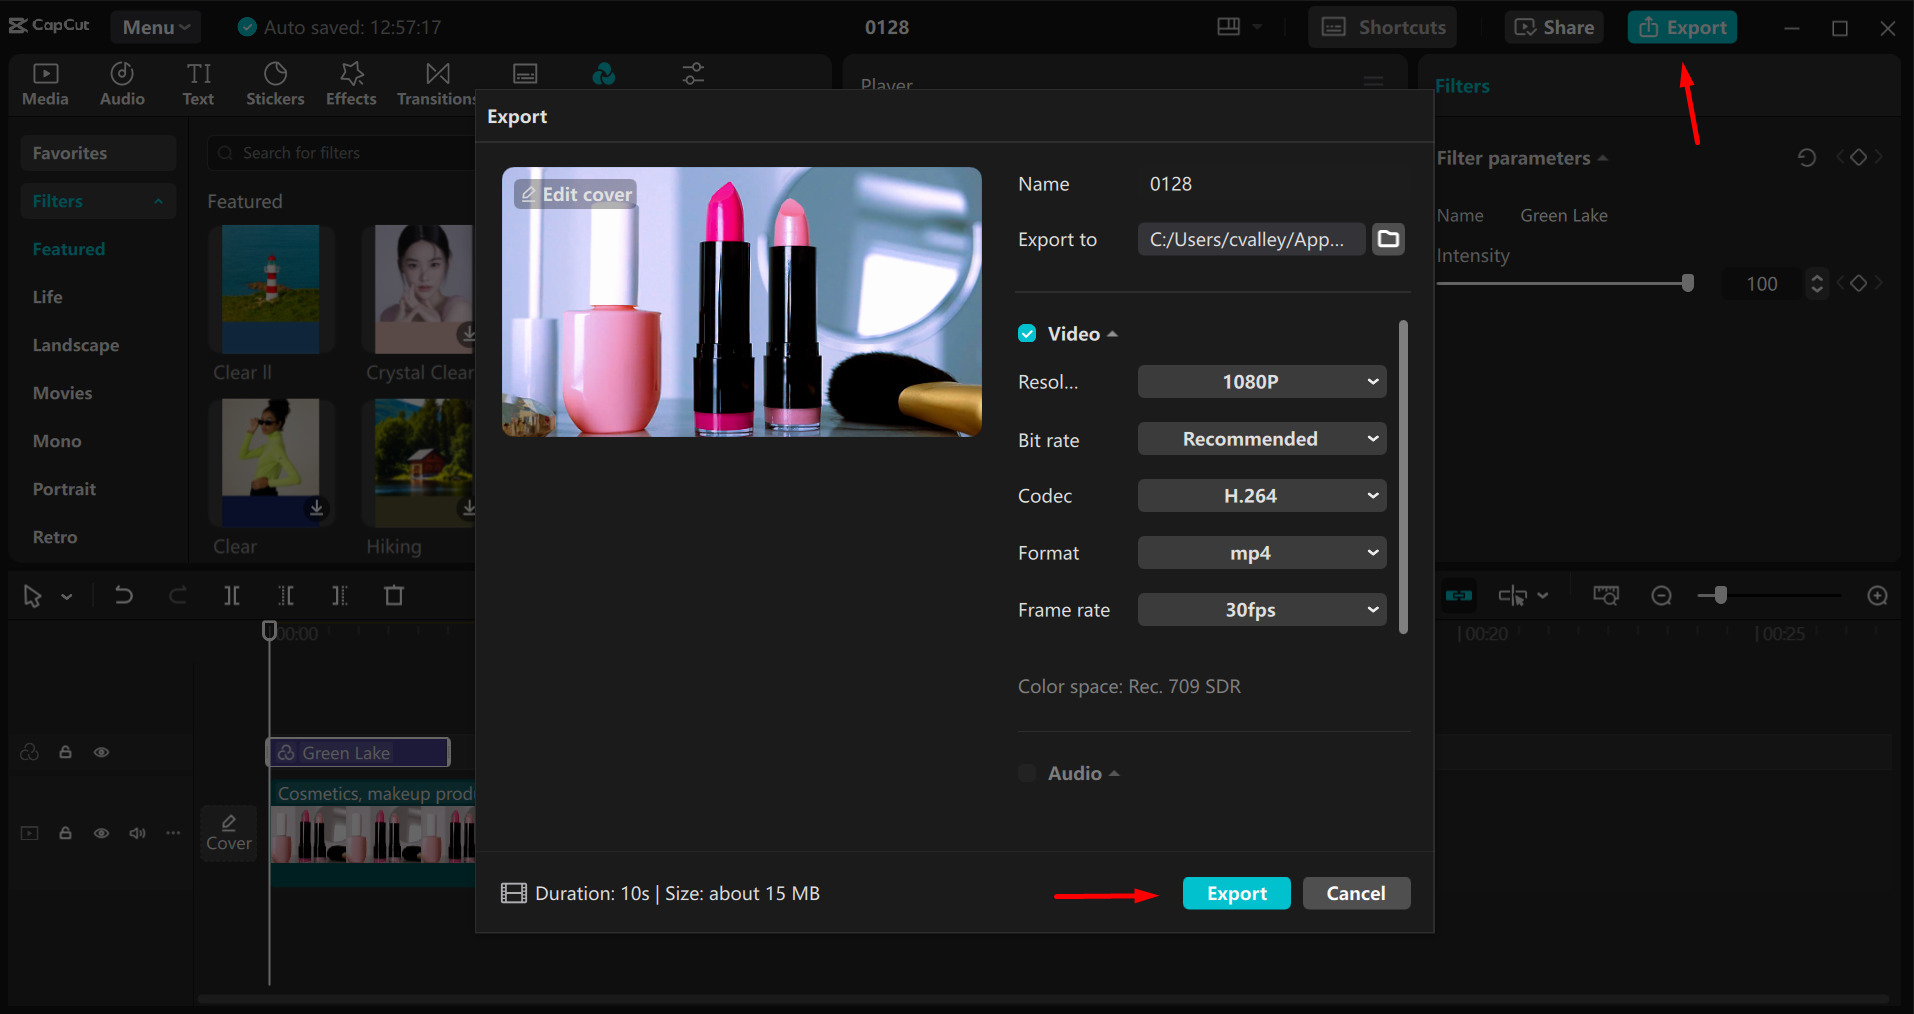Click the split clip icon in timeline toolbar
1914x1014 pixels.
pos(231,595)
